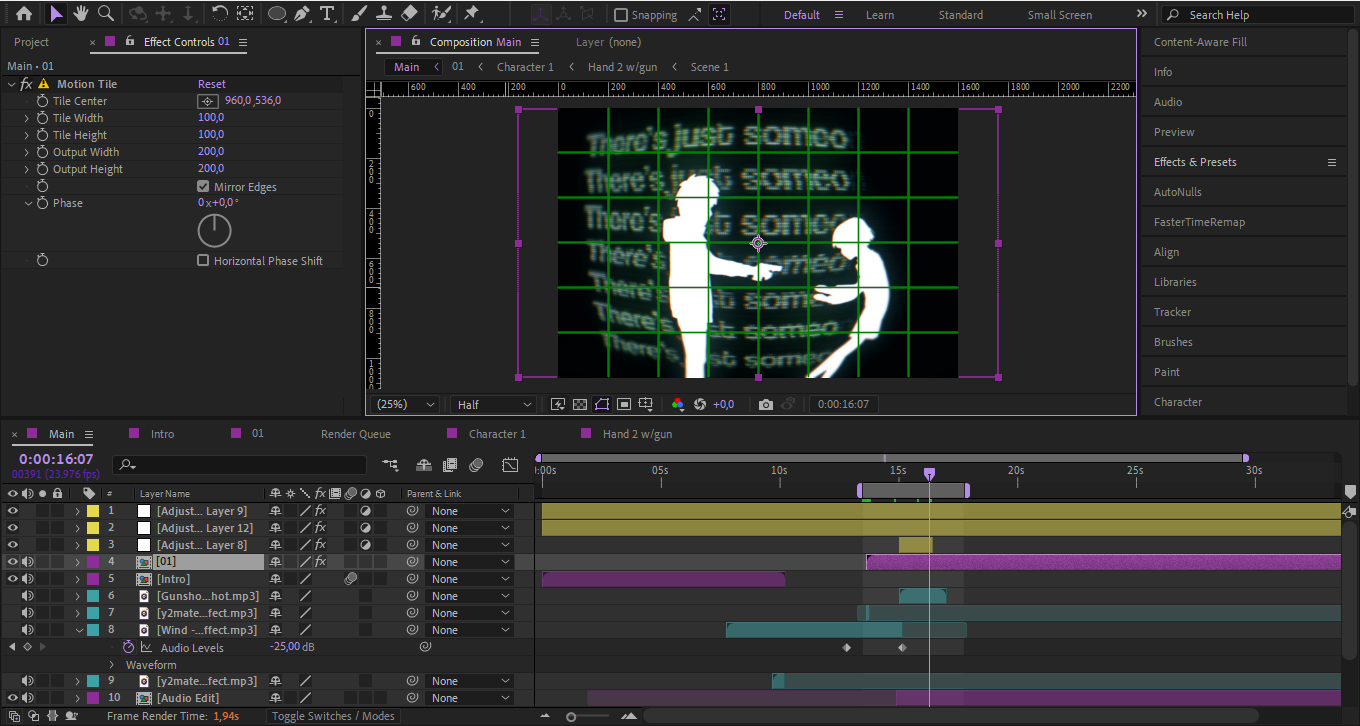Toggle transparency grid in viewer
The height and width of the screenshot is (726, 1360).
click(579, 404)
